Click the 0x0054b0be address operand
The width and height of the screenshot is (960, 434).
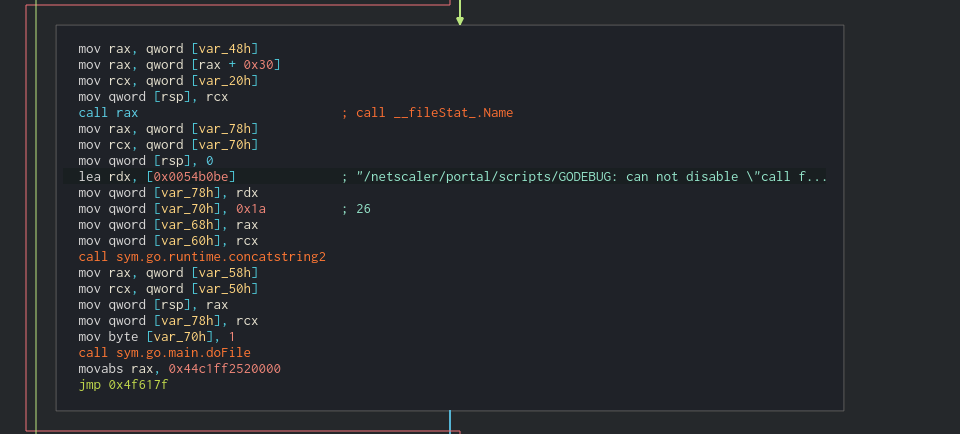(191, 176)
